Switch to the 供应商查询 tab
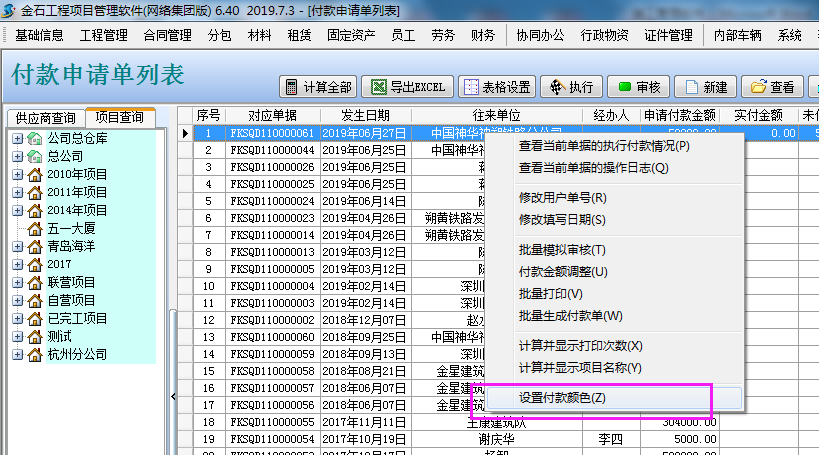 45,118
